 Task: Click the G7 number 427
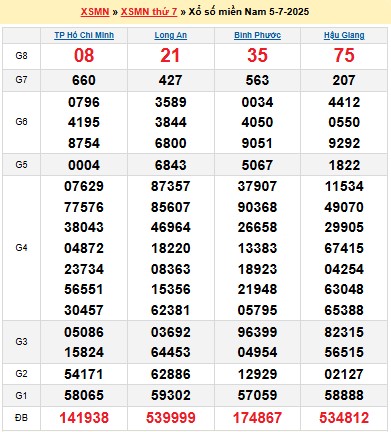pyautogui.click(x=170, y=80)
